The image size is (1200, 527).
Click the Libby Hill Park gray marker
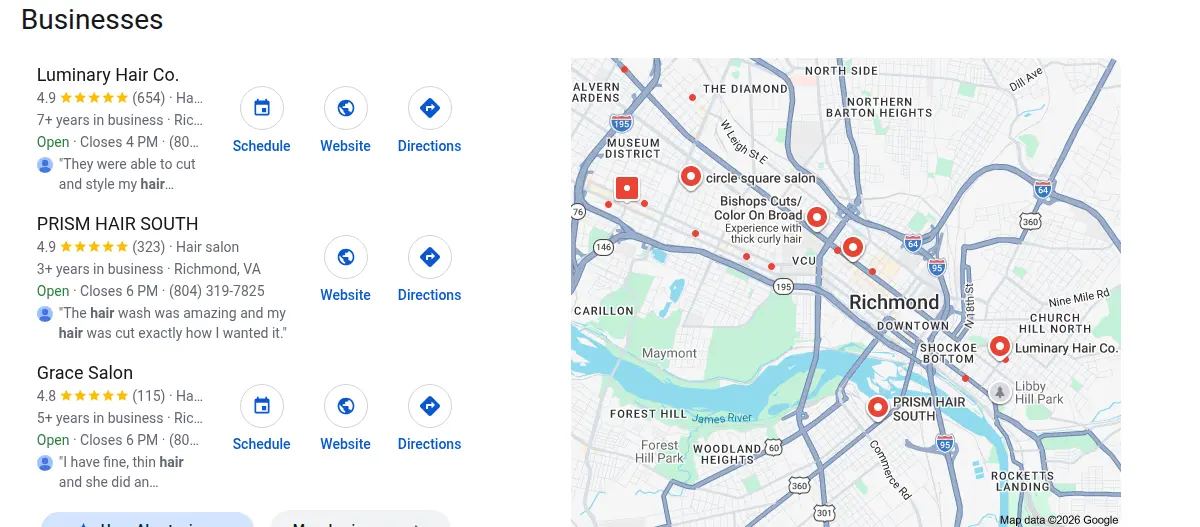pos(998,392)
